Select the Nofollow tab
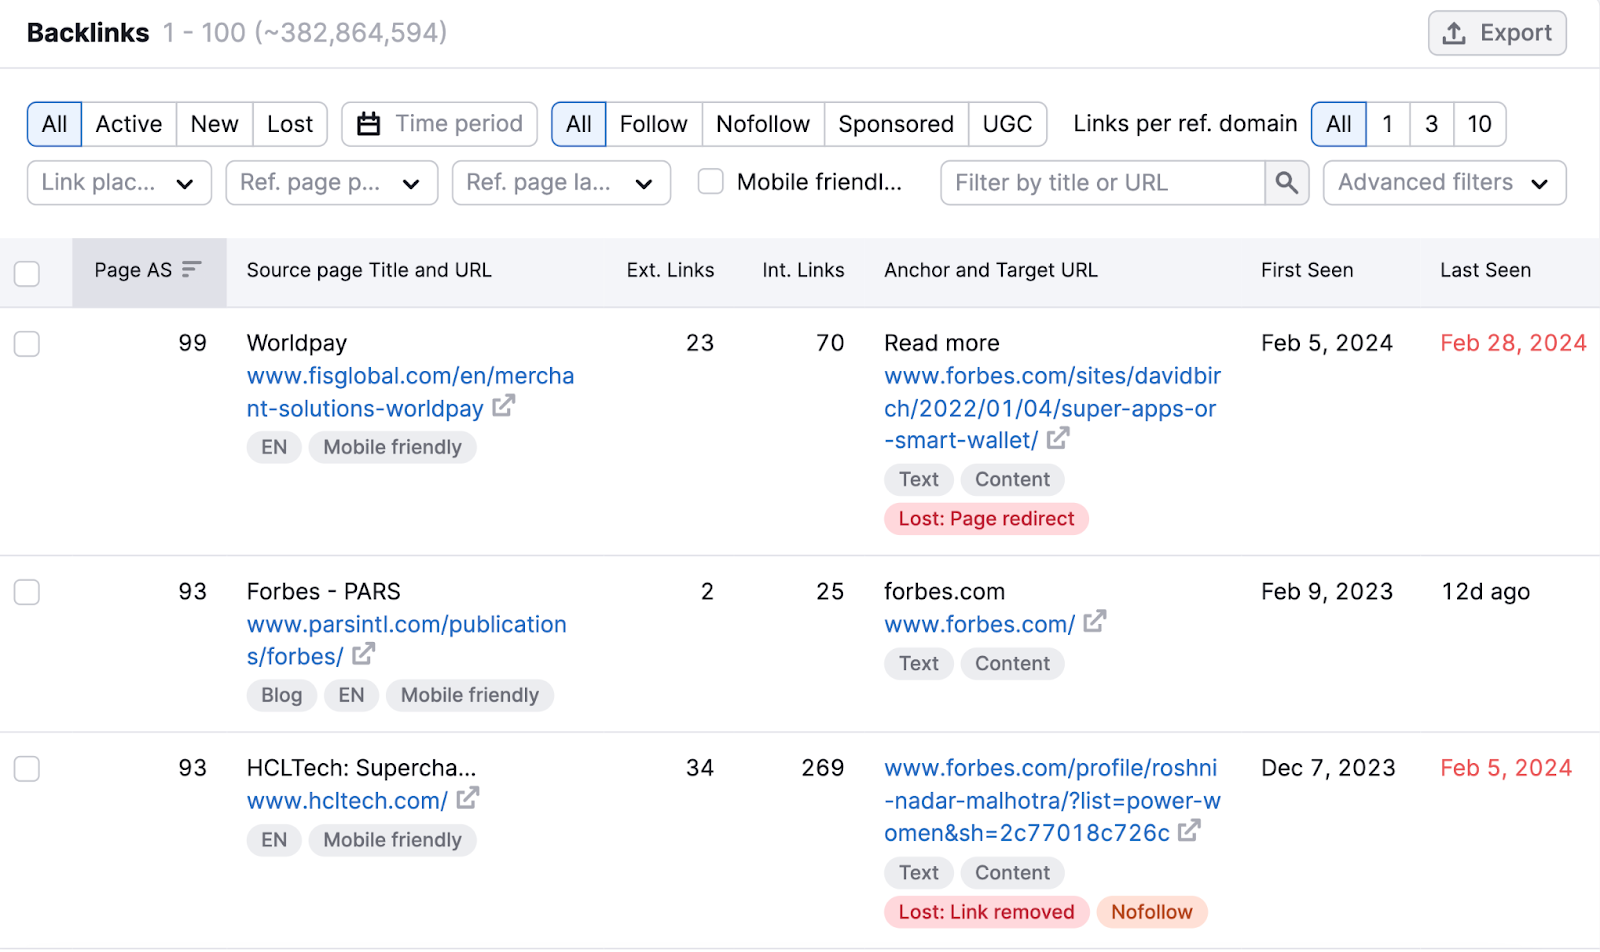The height and width of the screenshot is (952, 1600). (763, 124)
